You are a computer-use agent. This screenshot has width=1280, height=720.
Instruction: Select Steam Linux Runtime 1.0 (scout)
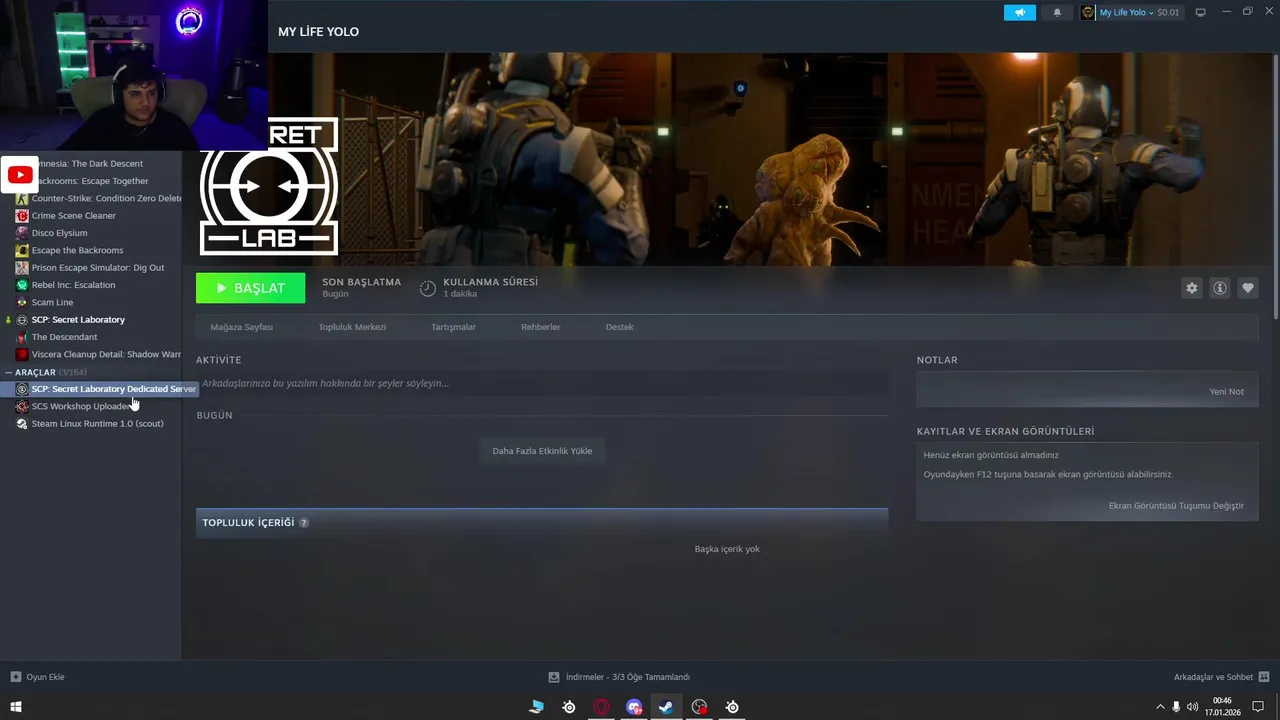[x=98, y=424]
